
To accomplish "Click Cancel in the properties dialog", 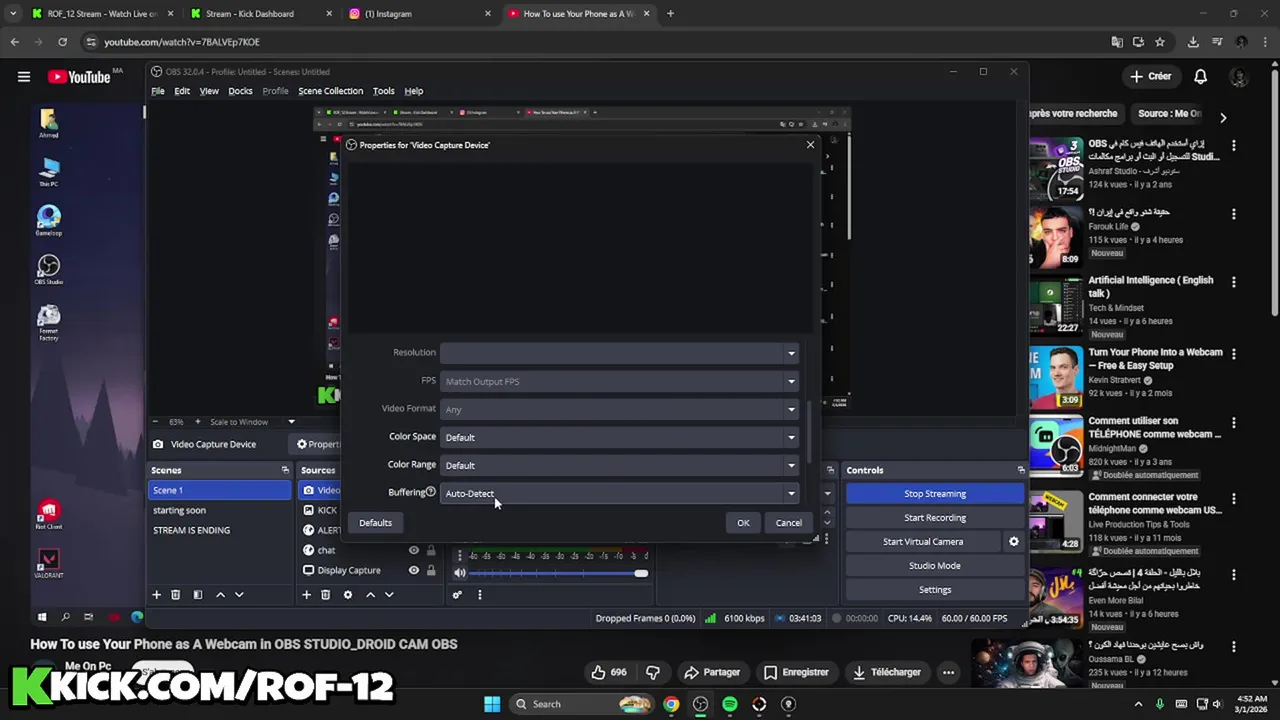I will tap(788, 523).
